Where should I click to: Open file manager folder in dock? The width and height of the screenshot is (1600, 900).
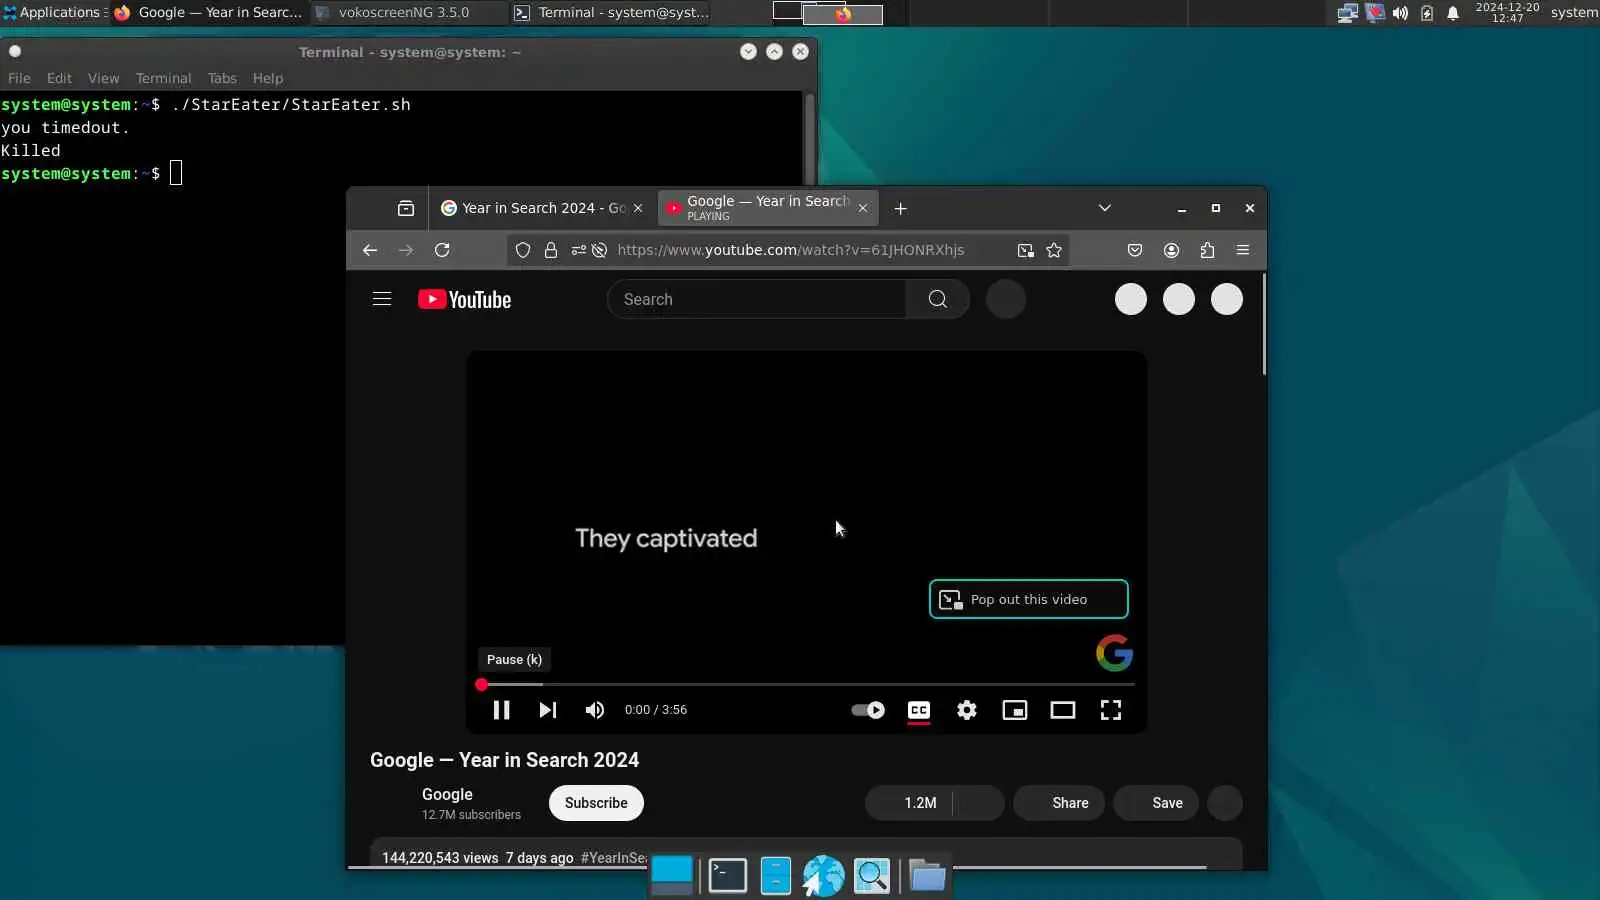point(927,876)
